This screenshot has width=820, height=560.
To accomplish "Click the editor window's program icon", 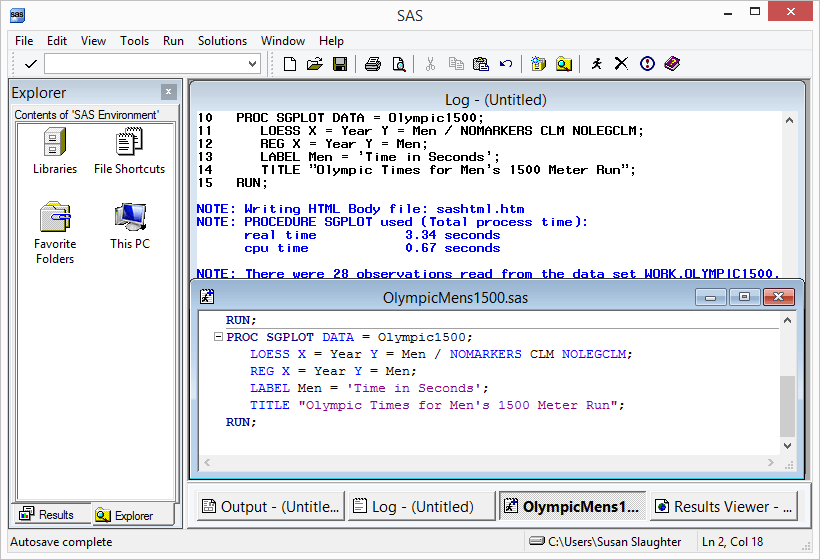I will pos(207,297).
